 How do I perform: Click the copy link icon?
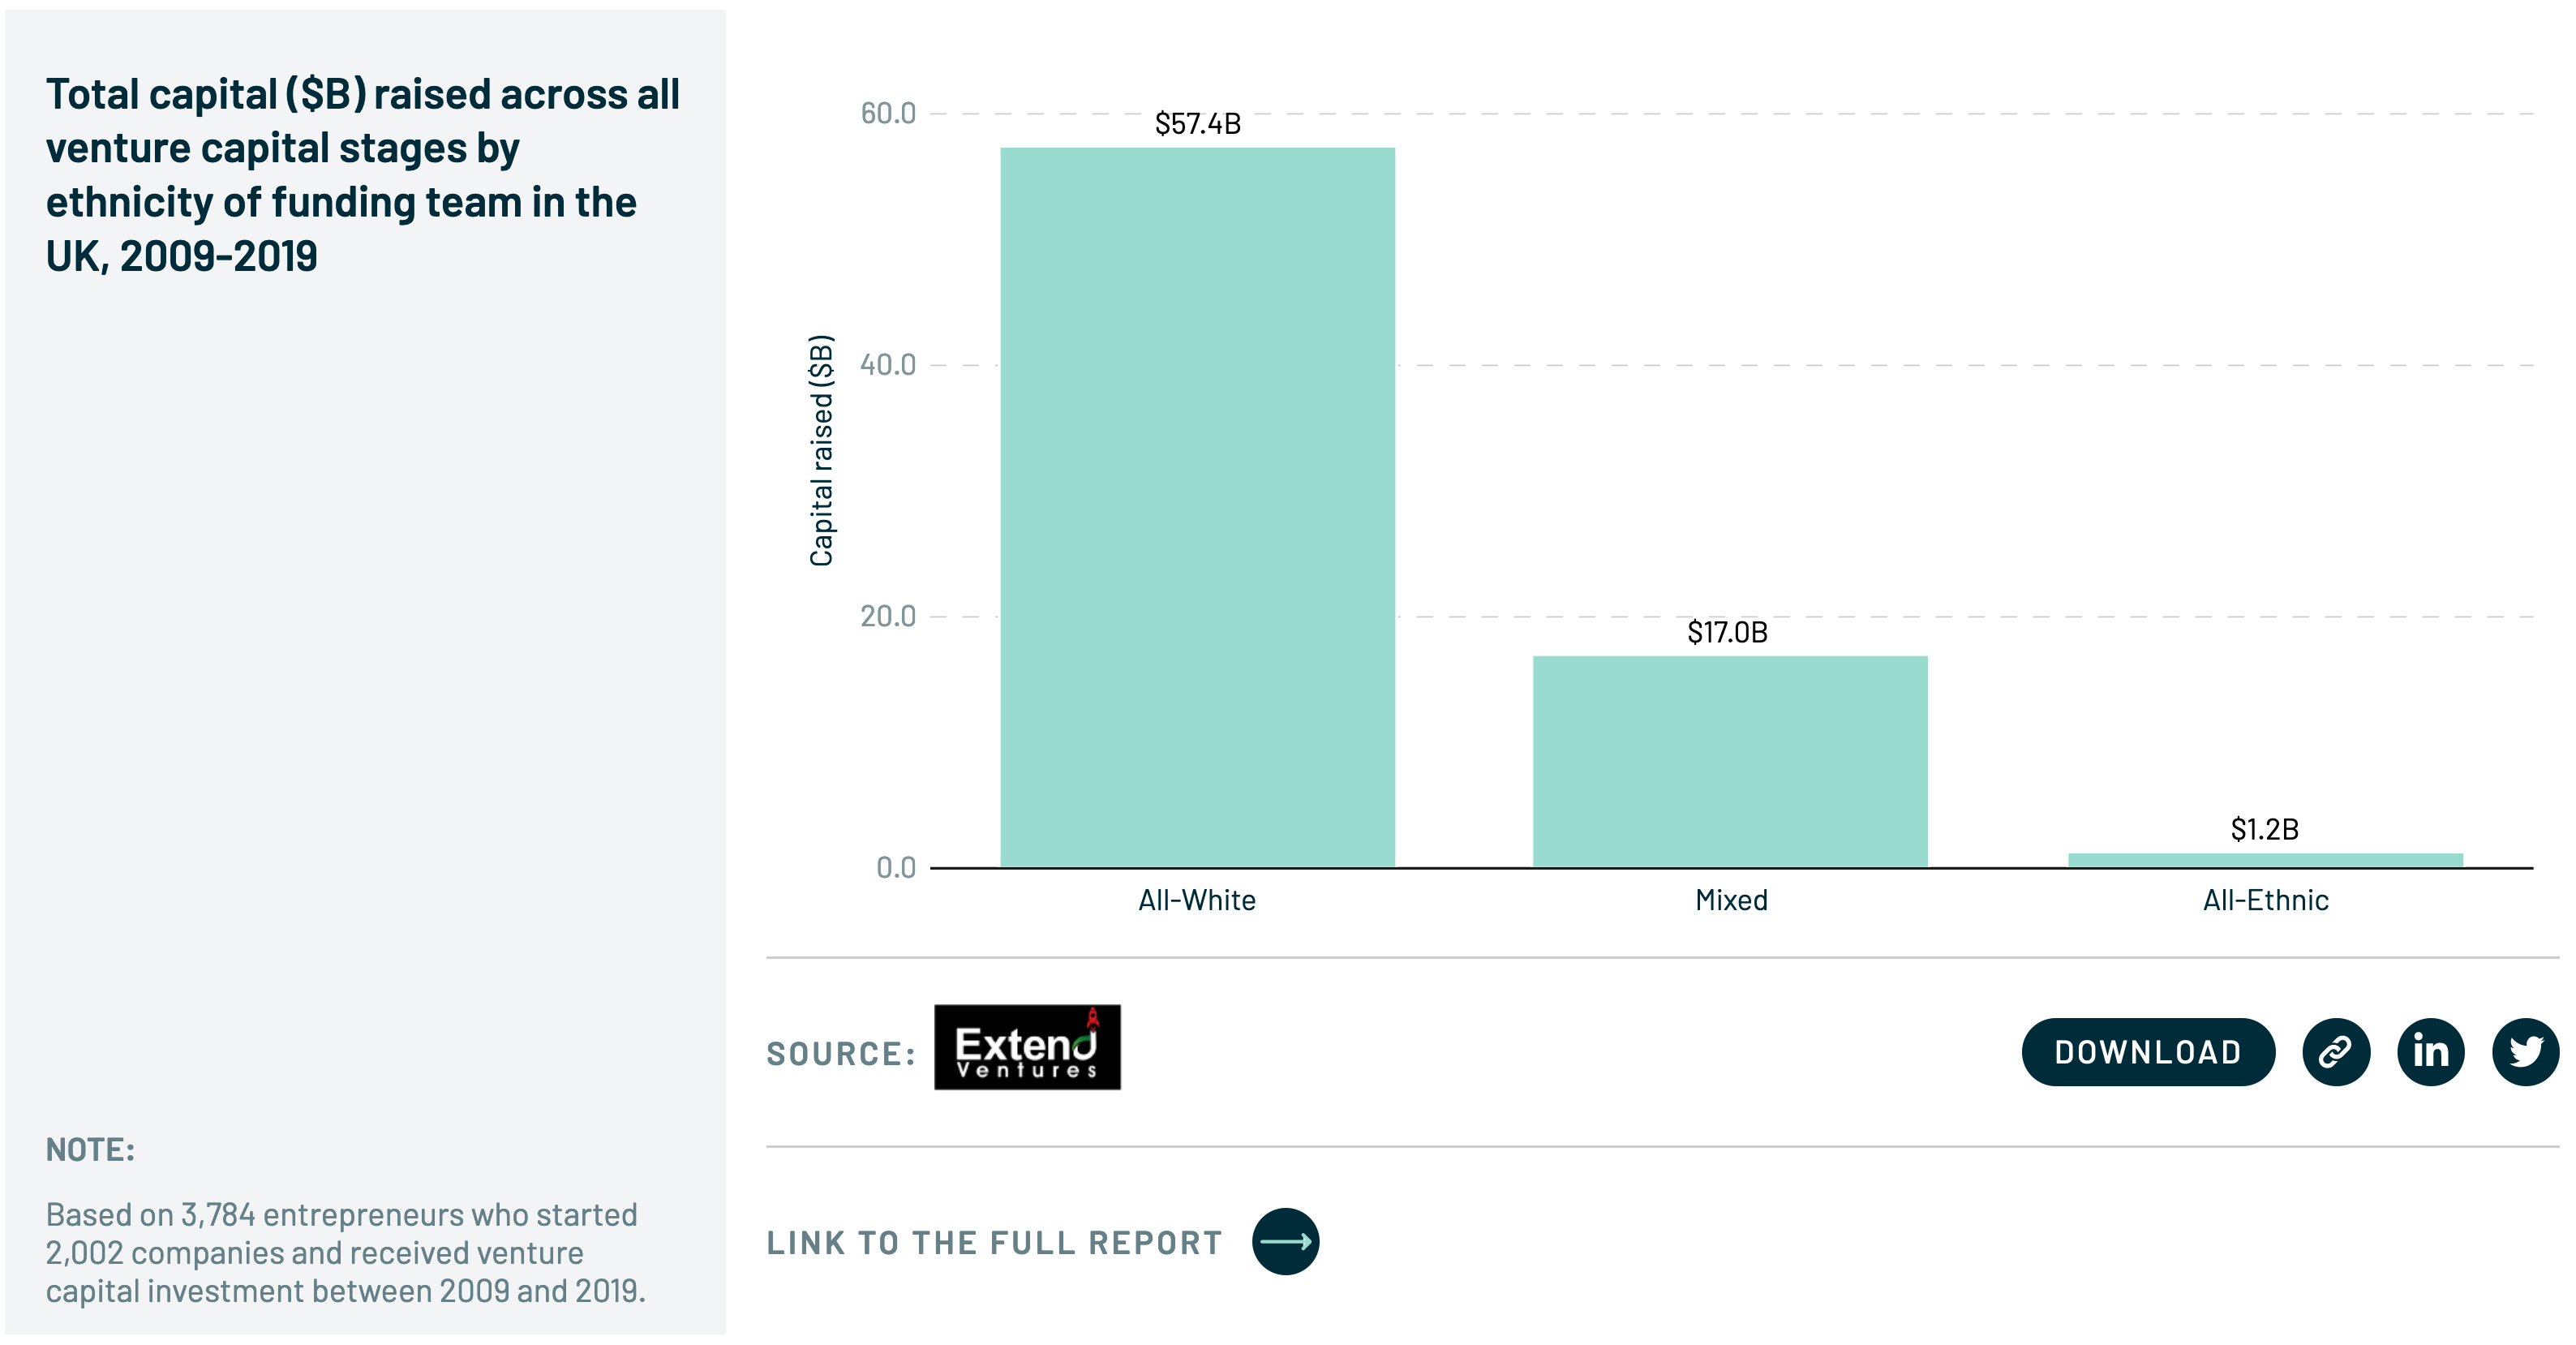2335,1052
